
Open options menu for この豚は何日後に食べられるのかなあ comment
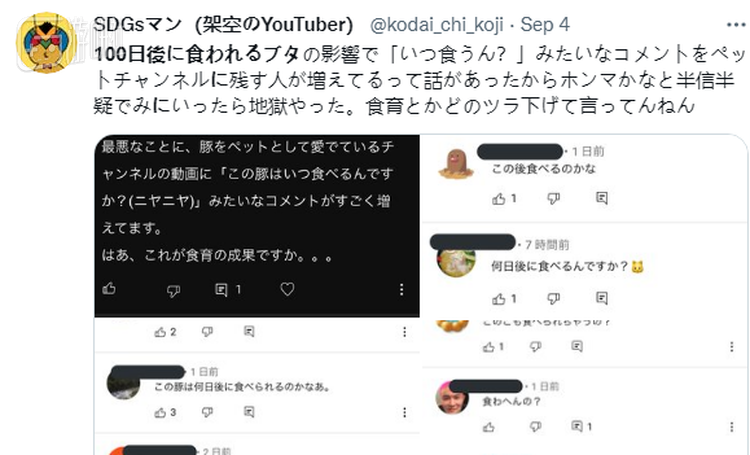[x=405, y=412]
